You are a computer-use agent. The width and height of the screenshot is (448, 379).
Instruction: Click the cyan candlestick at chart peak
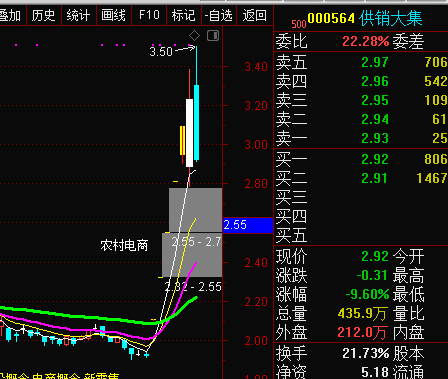(197, 123)
